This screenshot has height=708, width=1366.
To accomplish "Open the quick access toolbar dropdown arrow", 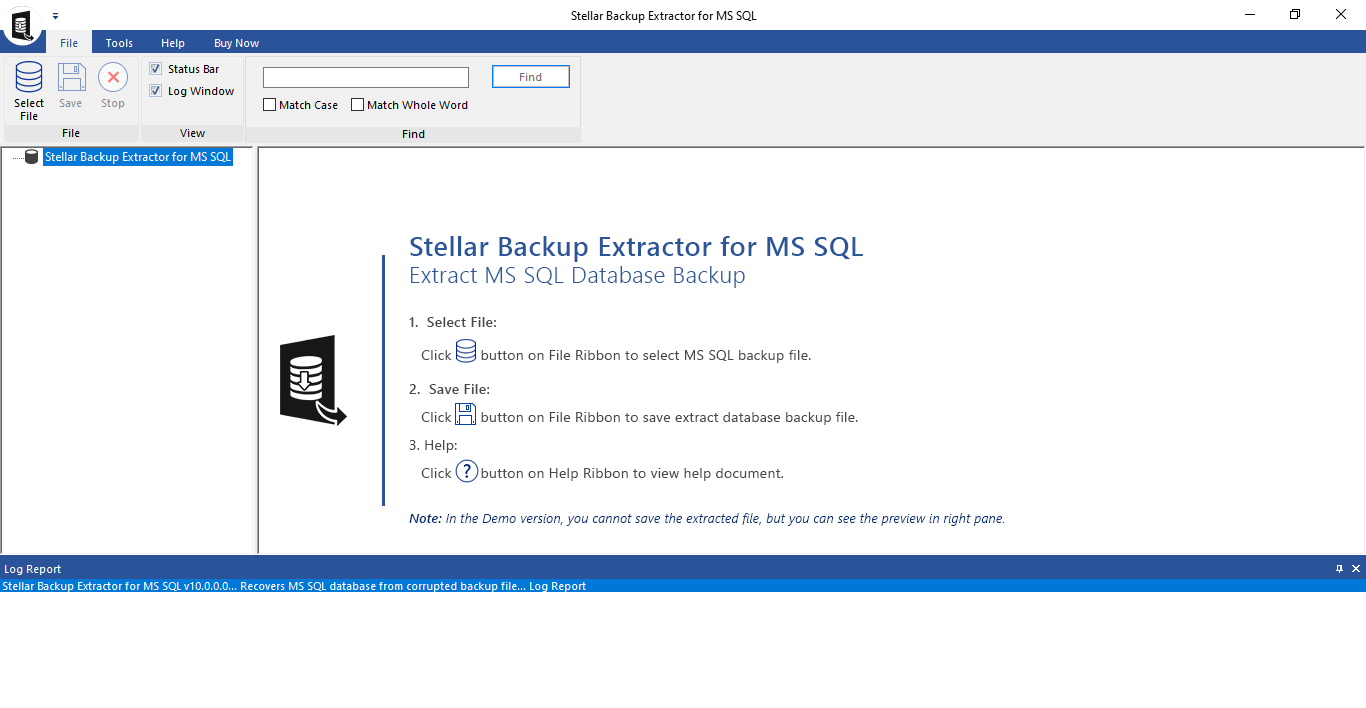I will pos(55,16).
